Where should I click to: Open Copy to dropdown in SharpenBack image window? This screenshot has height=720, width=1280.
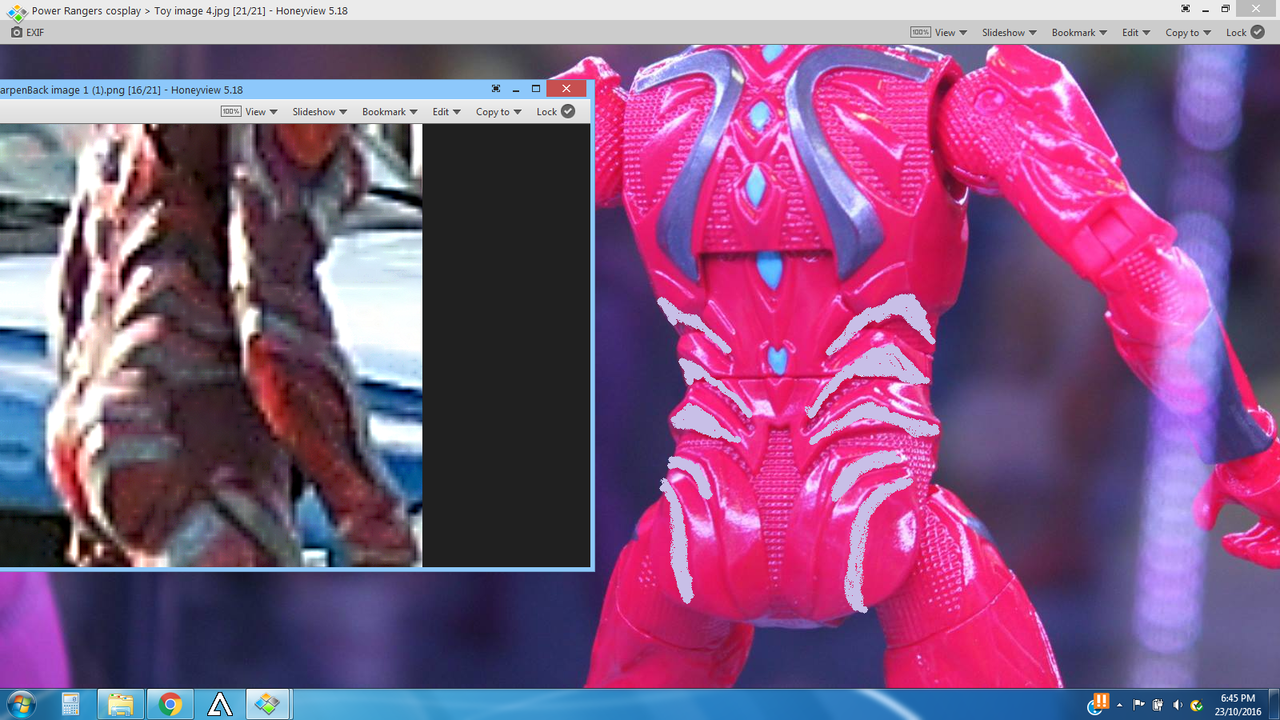498,111
